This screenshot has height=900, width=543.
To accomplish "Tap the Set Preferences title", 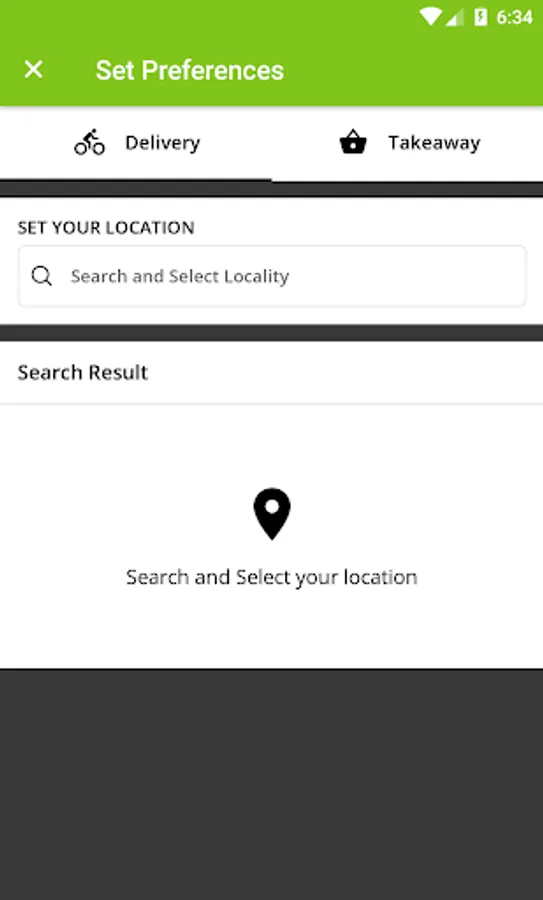I will 189,70.
